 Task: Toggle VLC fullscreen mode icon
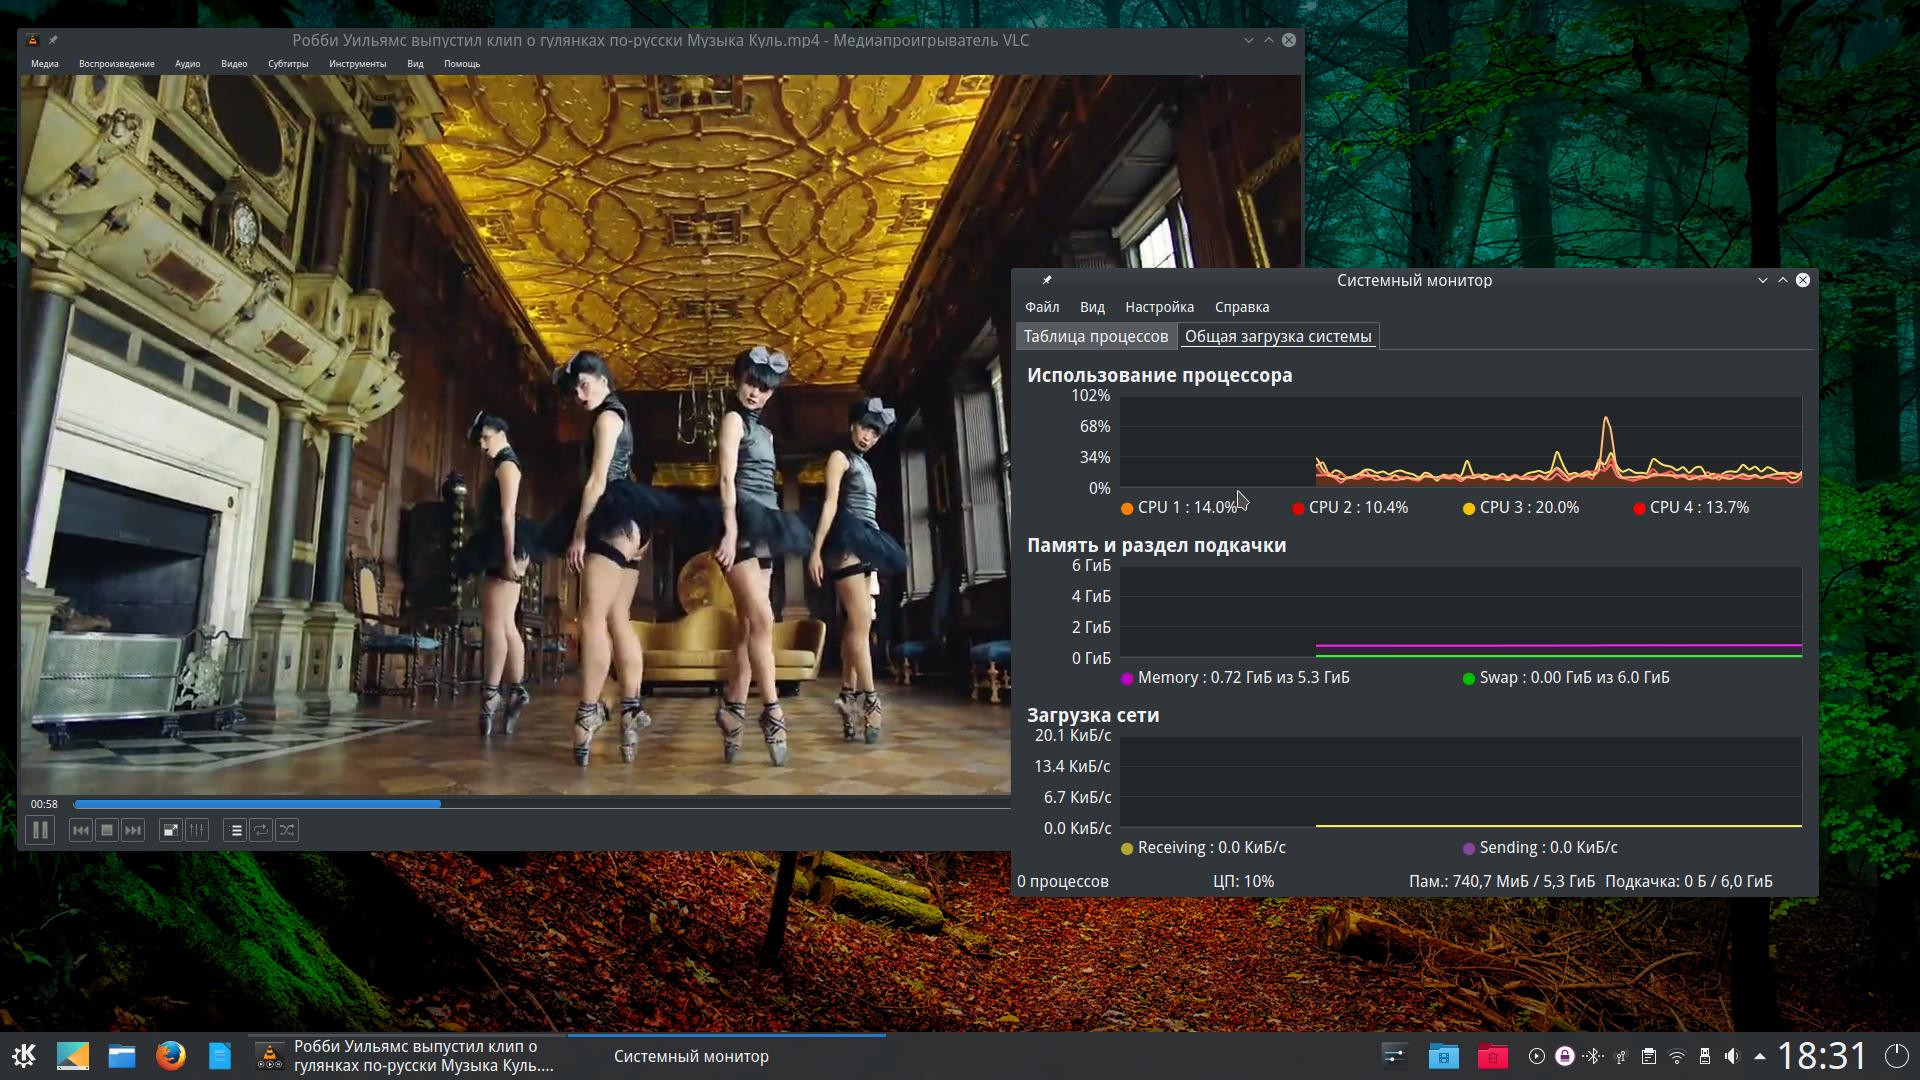[171, 830]
